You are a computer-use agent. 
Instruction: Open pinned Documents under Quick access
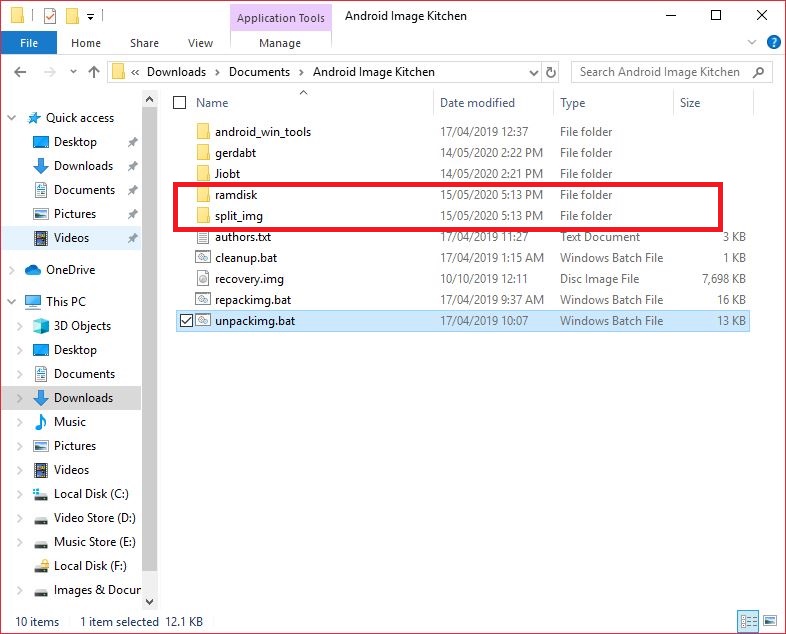pyautogui.click(x=84, y=190)
